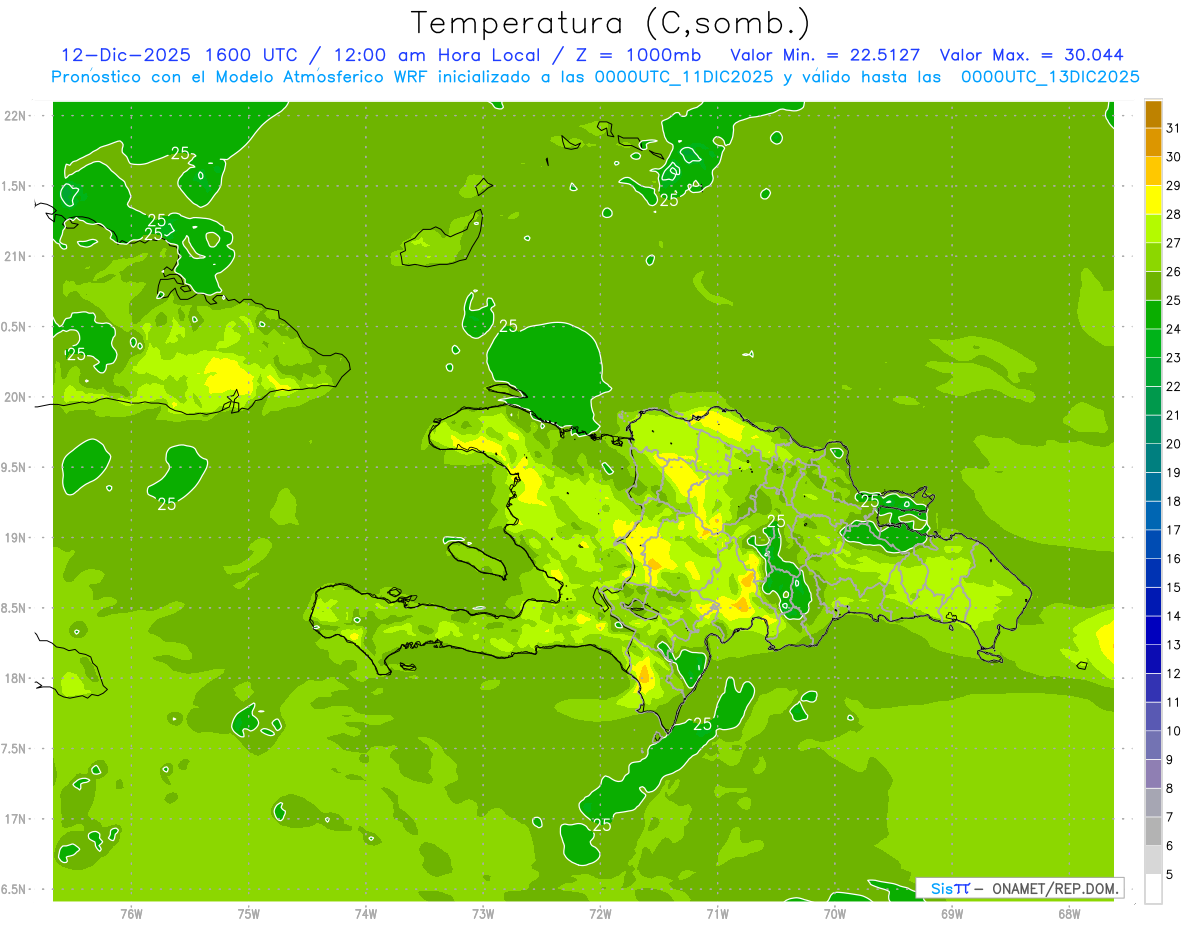Click the "21N" latitude label
The width and height of the screenshot is (1200, 927).
(x=16, y=256)
